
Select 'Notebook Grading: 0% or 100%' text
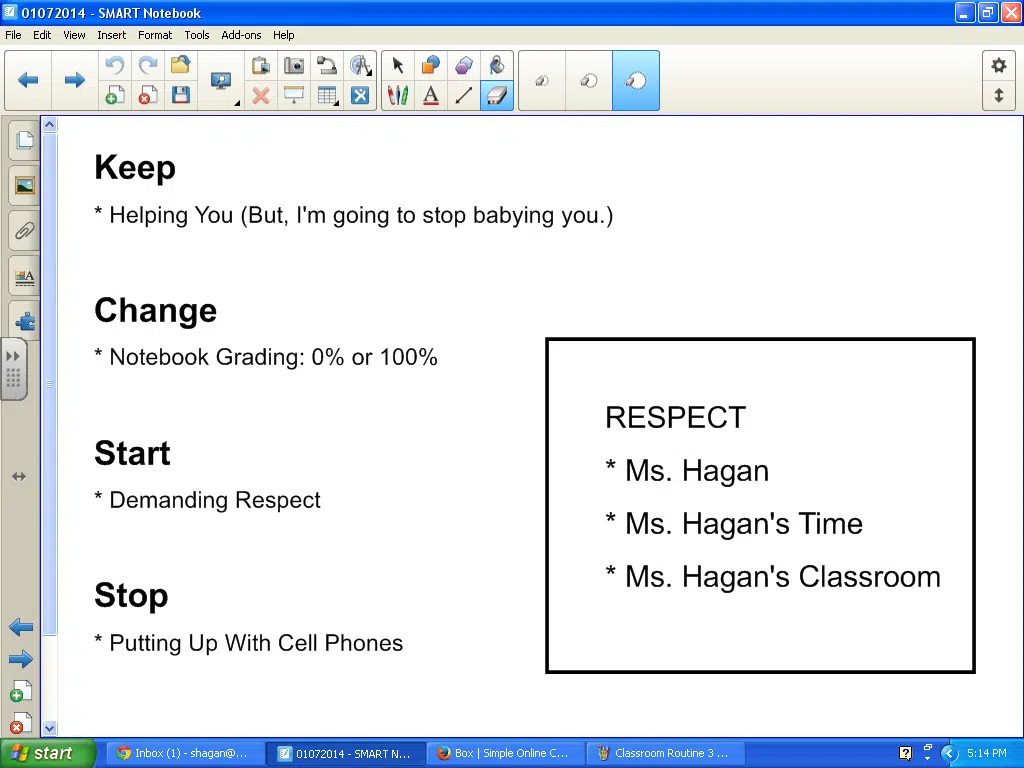[273, 357]
